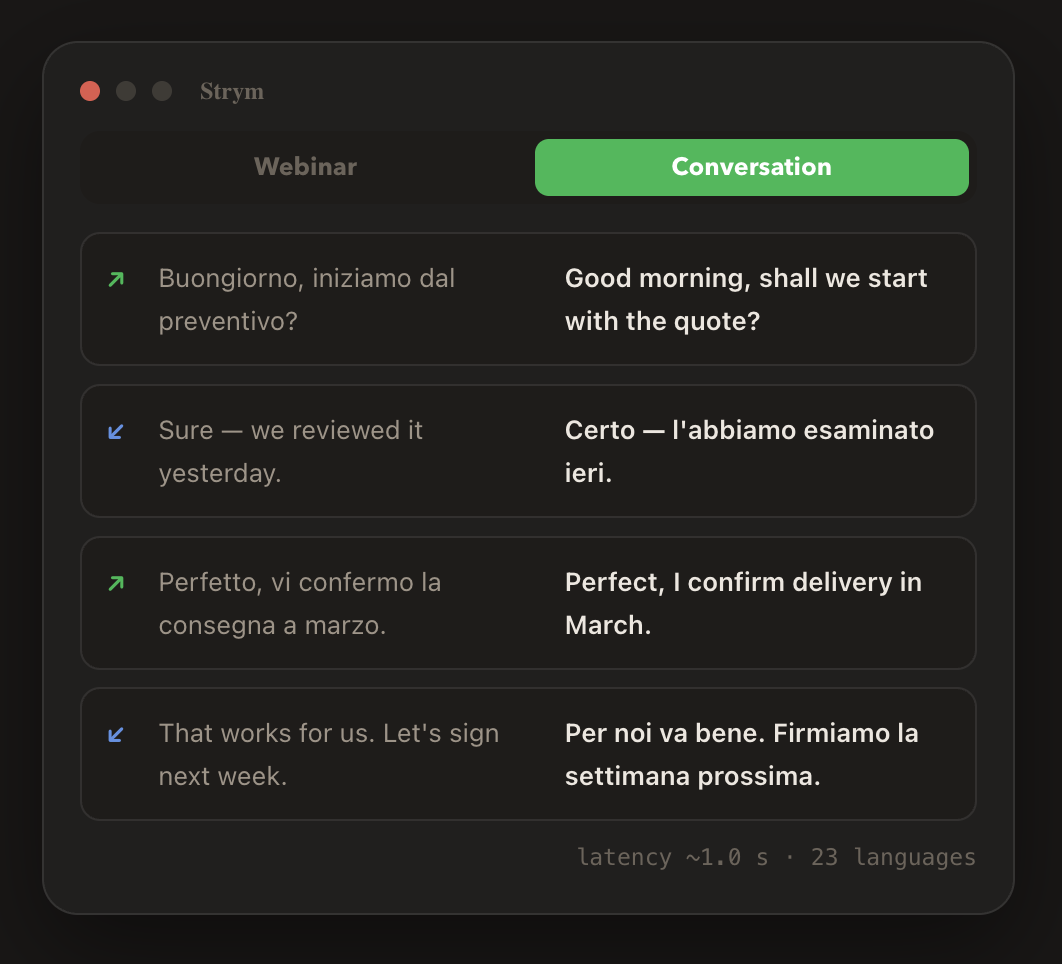Click the translation 'Perfect, I confirm delivery in March'
Screen dimensions: 1062x964
point(744,604)
